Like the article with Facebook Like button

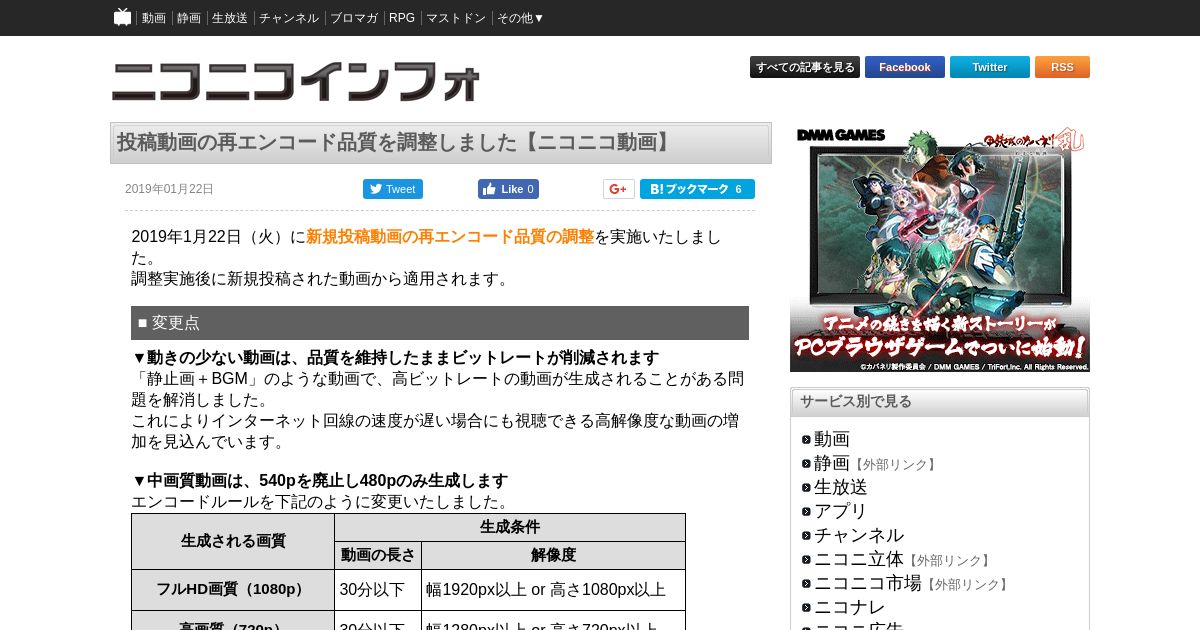click(508, 189)
